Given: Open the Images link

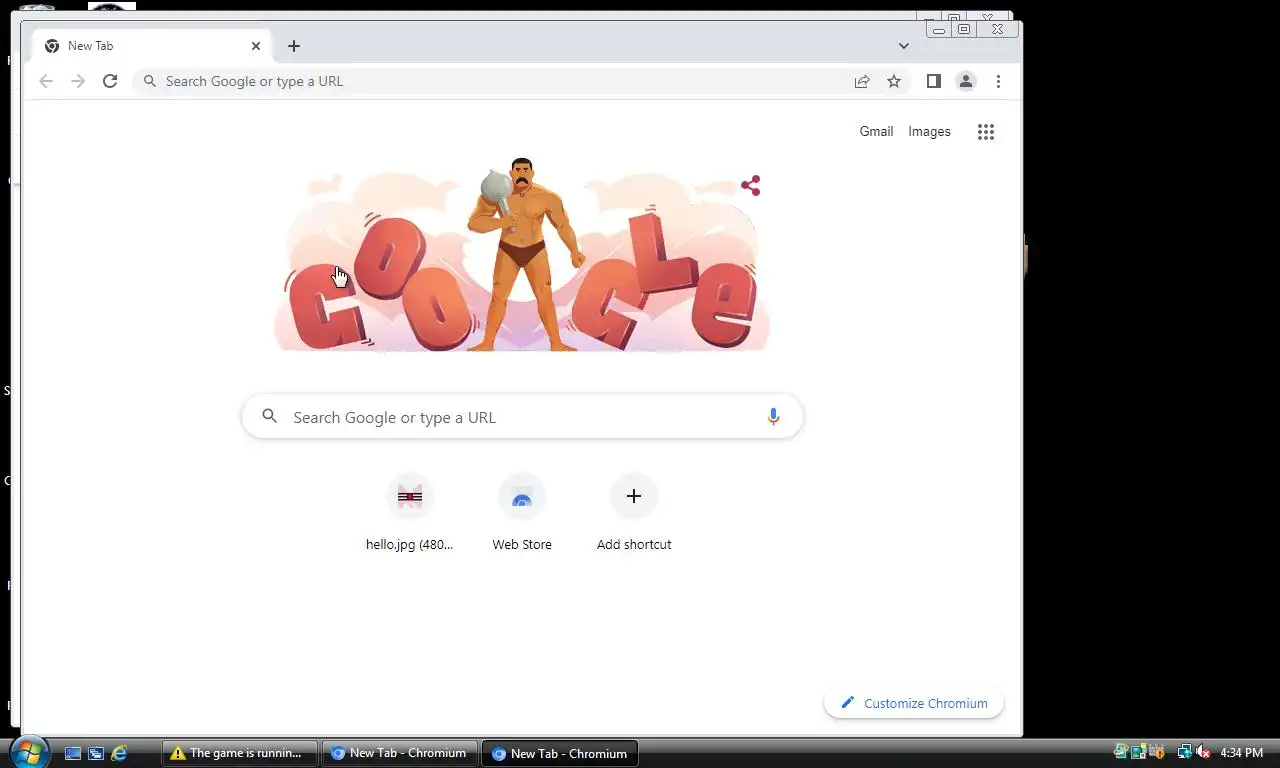Looking at the screenshot, I should coord(929,131).
